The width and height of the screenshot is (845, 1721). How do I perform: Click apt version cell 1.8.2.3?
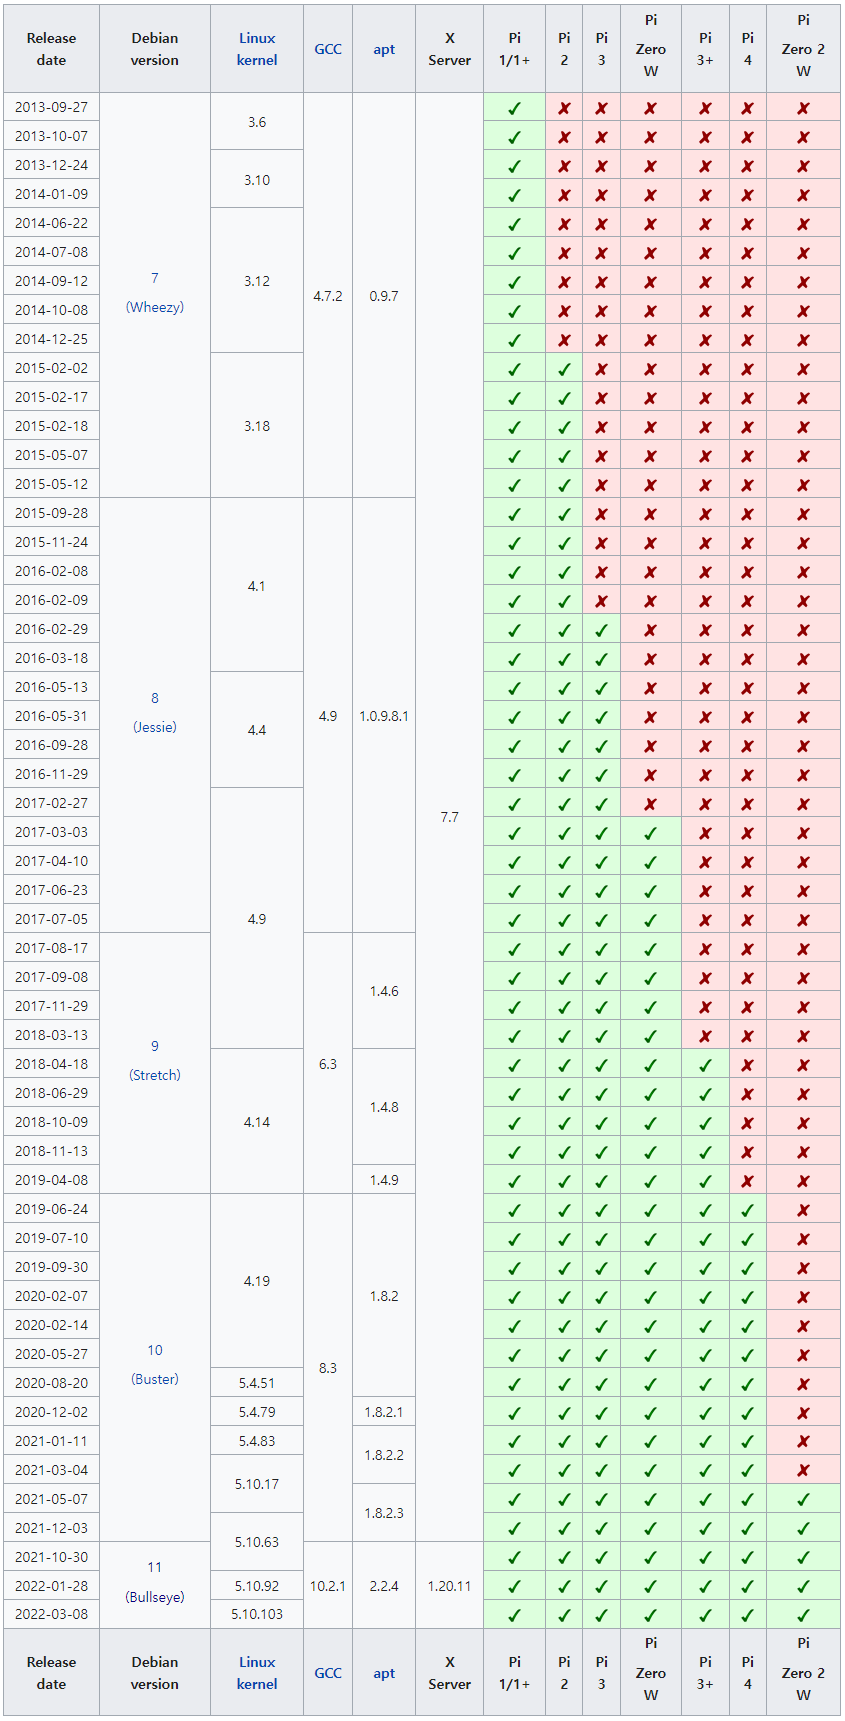pyautogui.click(x=384, y=1513)
